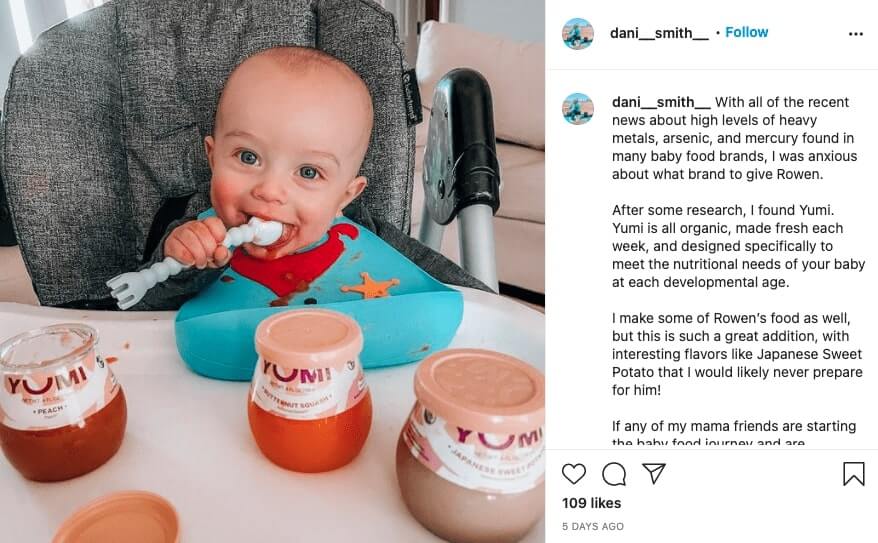
Task: Share the post via paper plane icon
Action: [x=653, y=474]
